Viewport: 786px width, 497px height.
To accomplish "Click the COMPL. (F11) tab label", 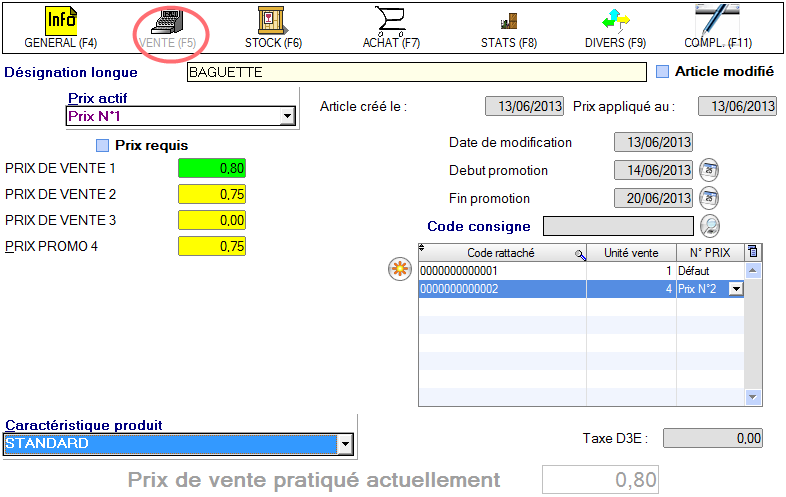I will tap(718, 43).
